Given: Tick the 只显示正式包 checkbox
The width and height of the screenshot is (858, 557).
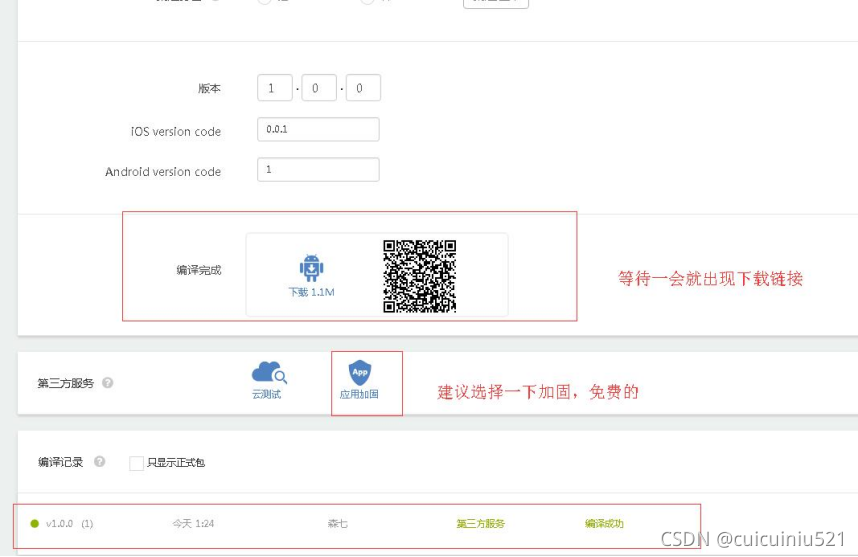Looking at the screenshot, I should 136,463.
